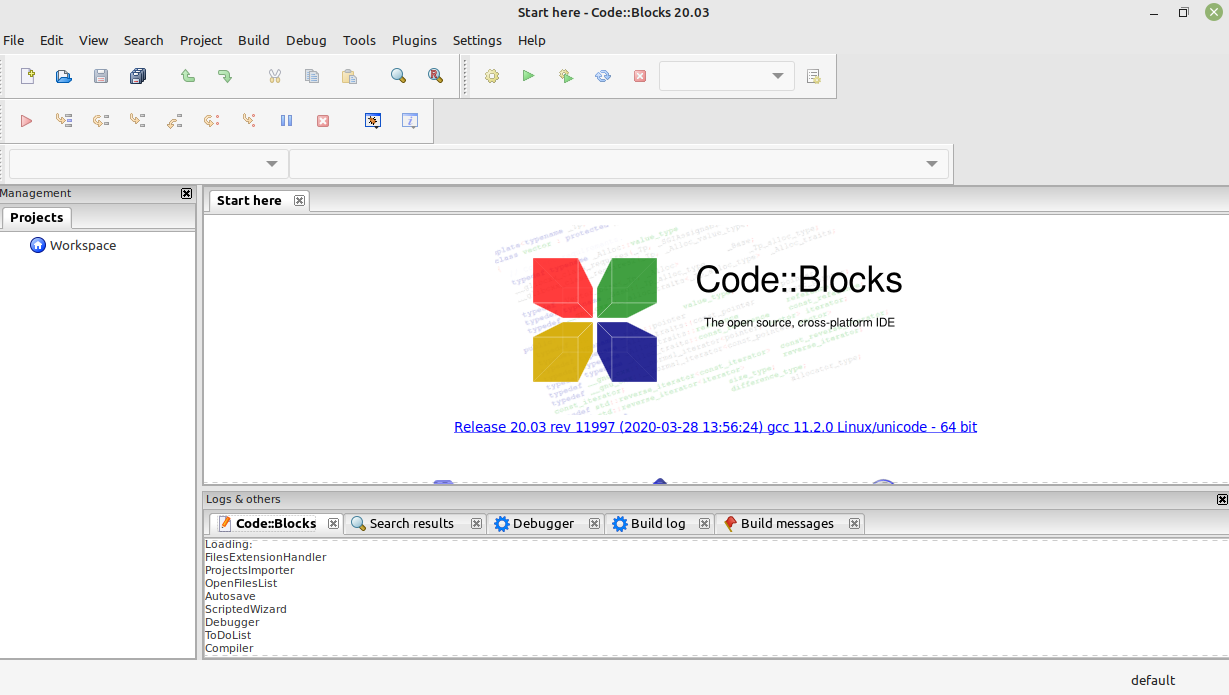Open the Settings menu
The width and height of the screenshot is (1229, 695).
(477, 40)
